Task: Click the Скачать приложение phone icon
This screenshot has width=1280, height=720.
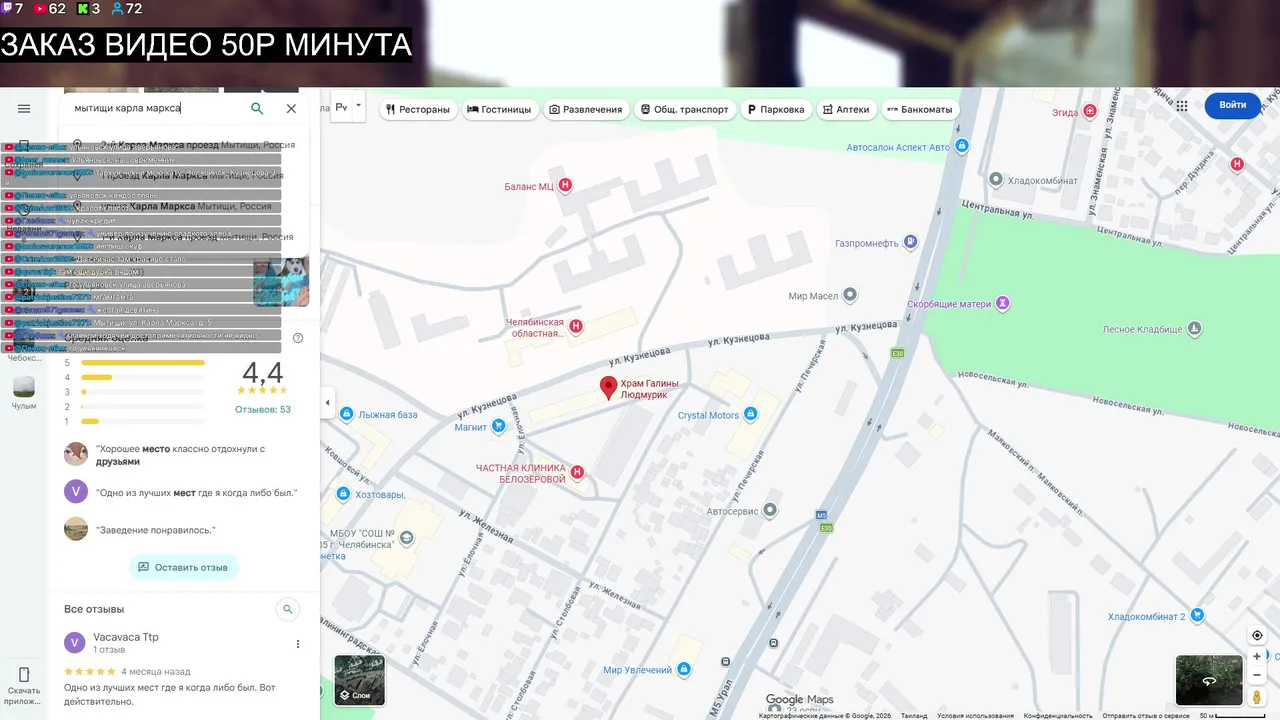Action: tap(24, 675)
